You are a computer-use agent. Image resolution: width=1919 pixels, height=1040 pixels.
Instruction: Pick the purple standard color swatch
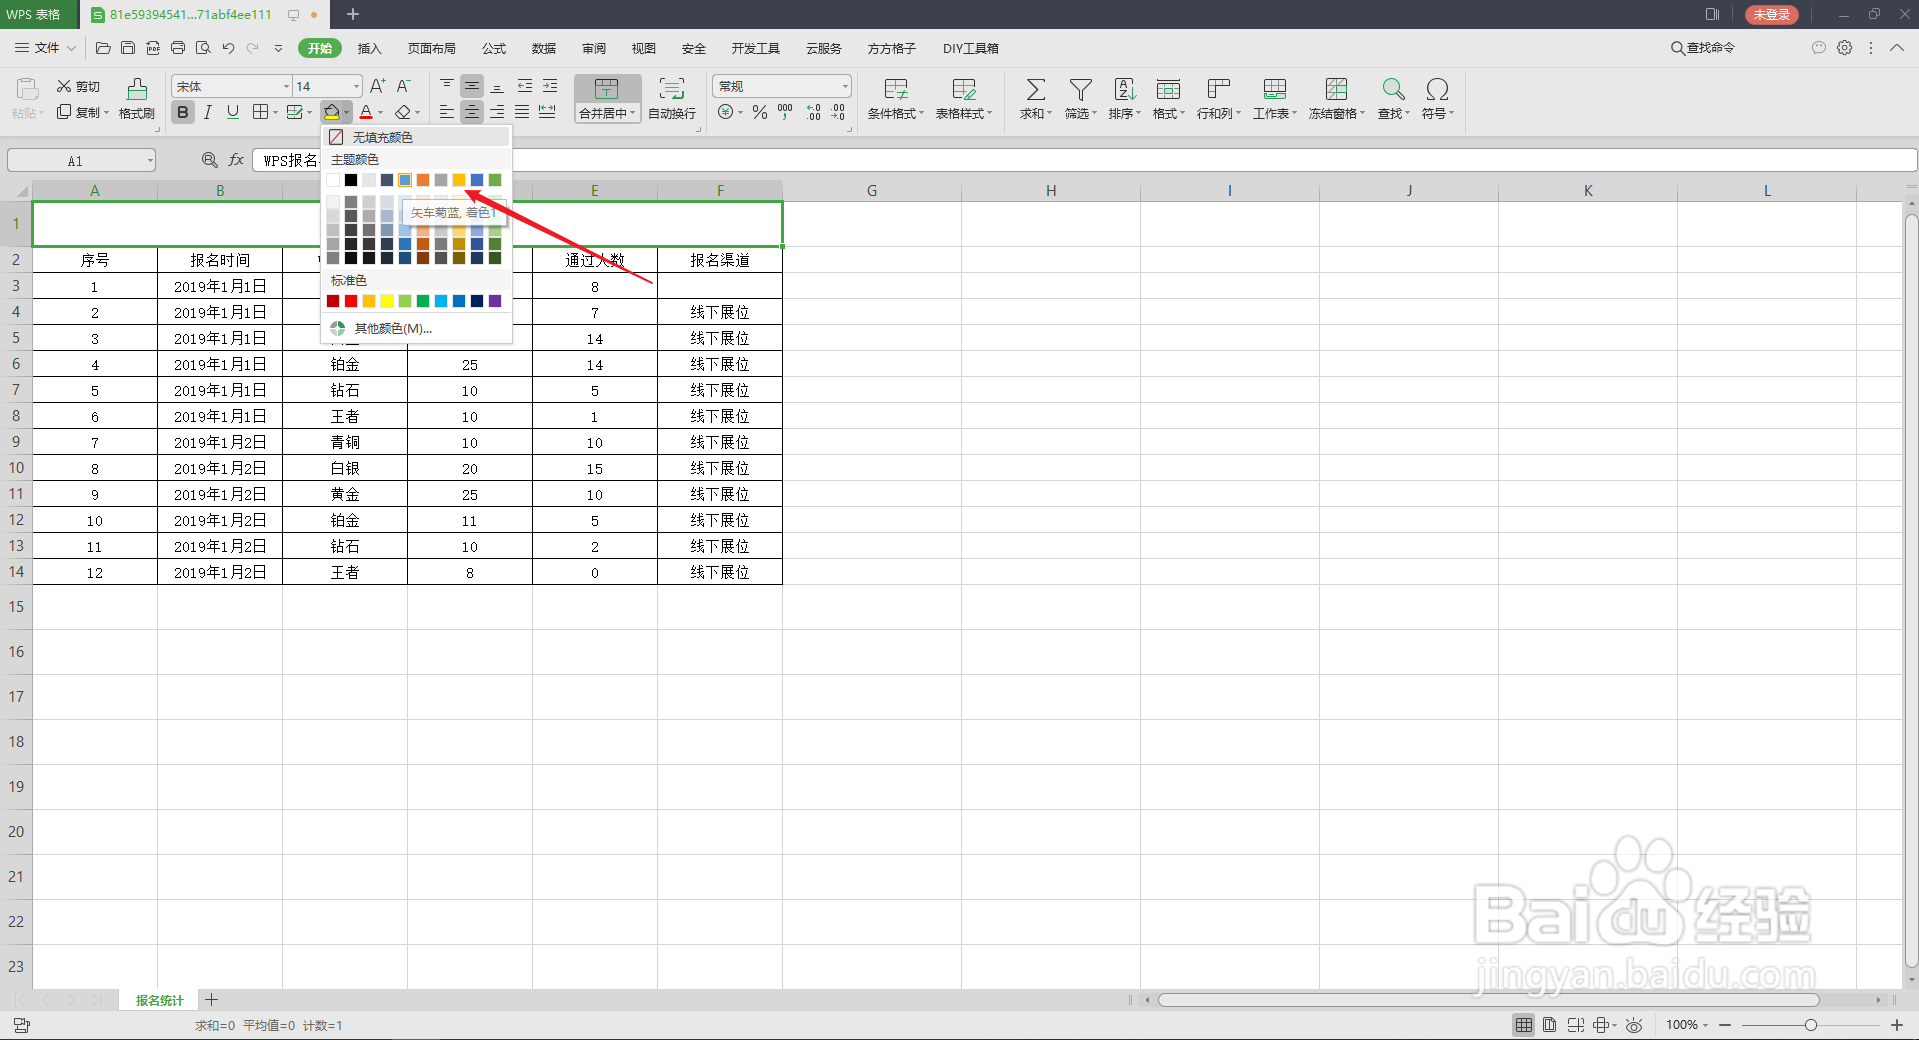[x=495, y=301]
